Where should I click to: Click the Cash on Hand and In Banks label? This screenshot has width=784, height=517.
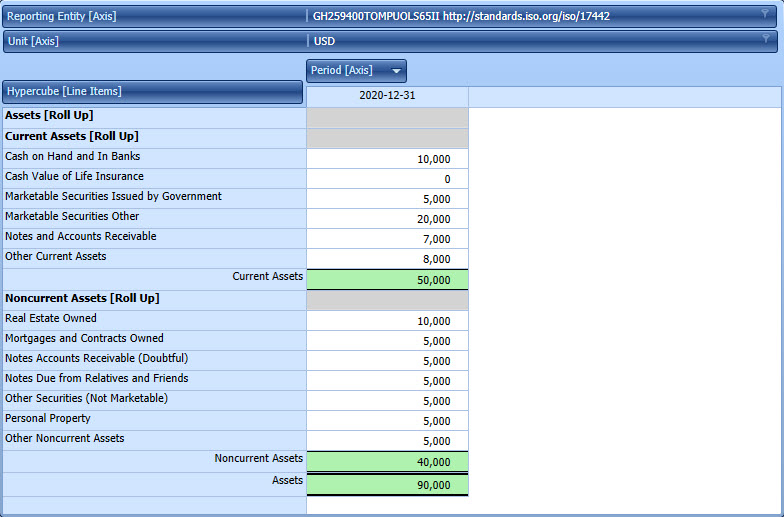(72, 156)
